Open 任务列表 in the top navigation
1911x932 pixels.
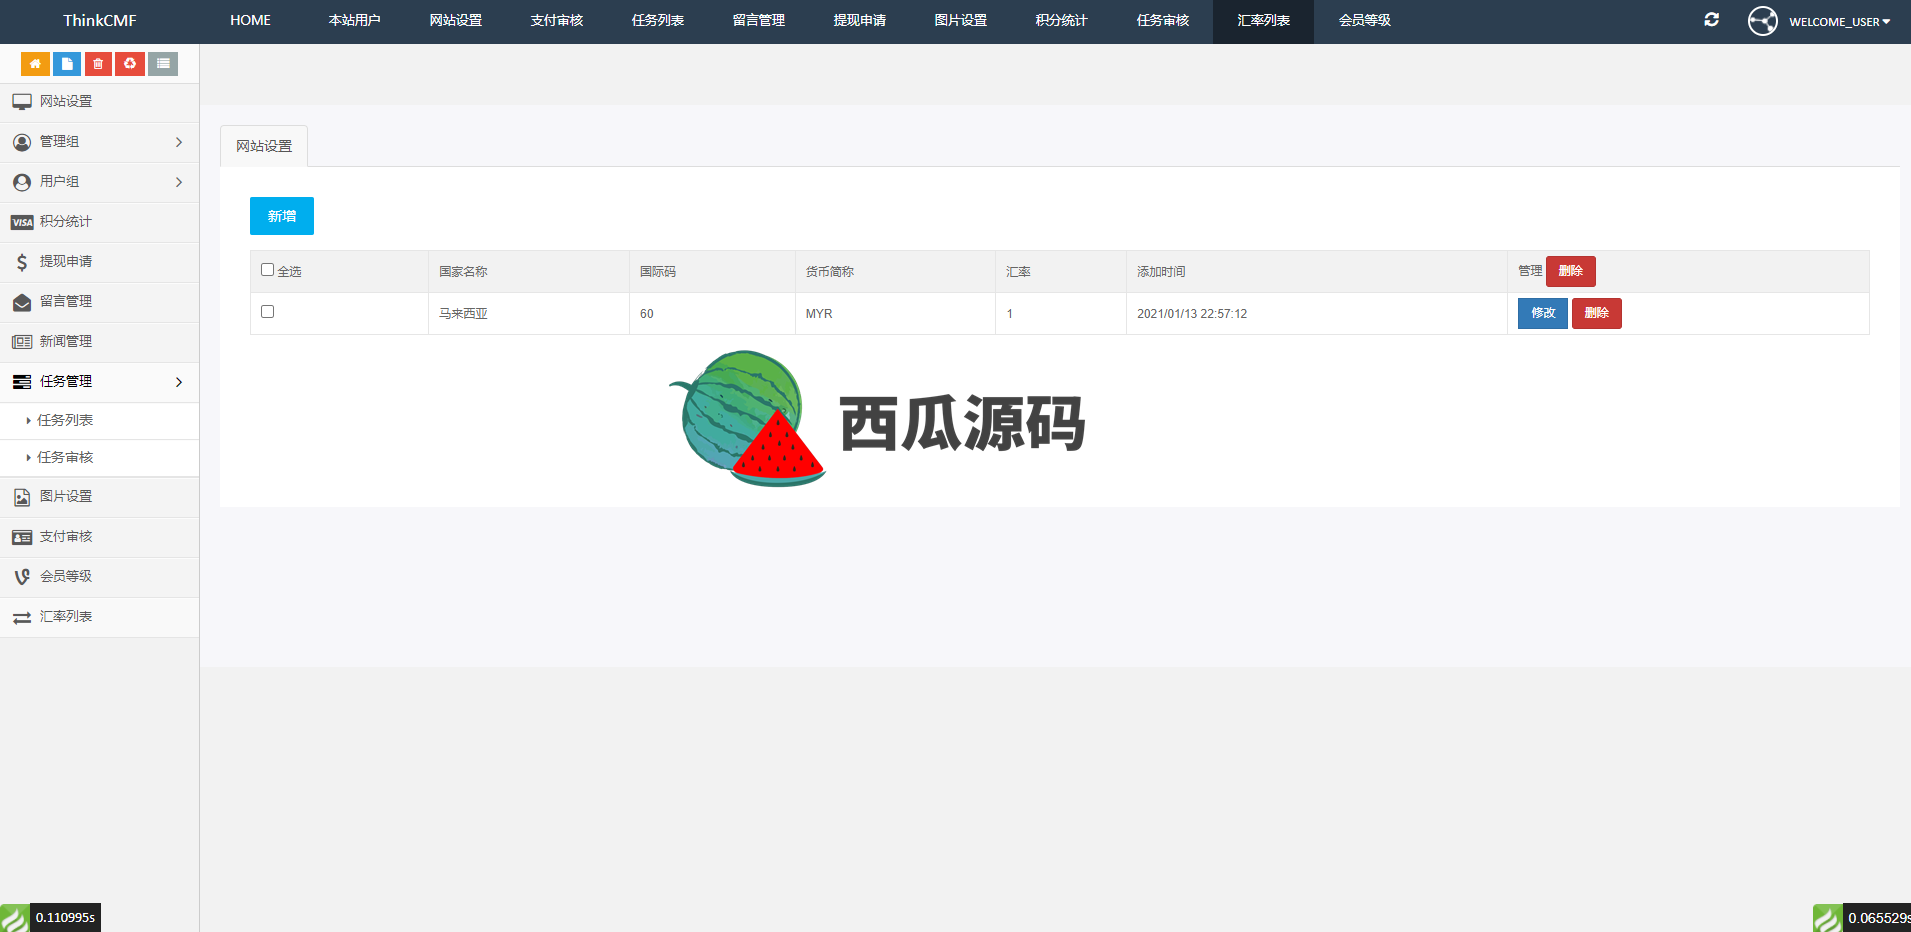click(x=657, y=21)
